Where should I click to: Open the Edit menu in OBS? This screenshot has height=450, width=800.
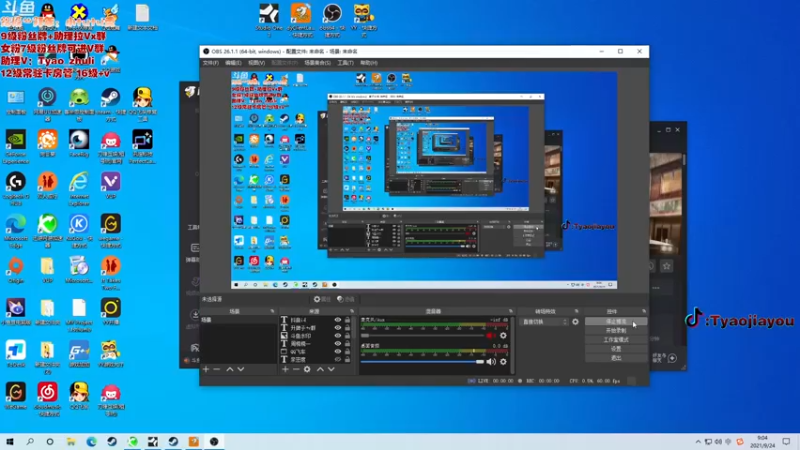click(x=233, y=63)
